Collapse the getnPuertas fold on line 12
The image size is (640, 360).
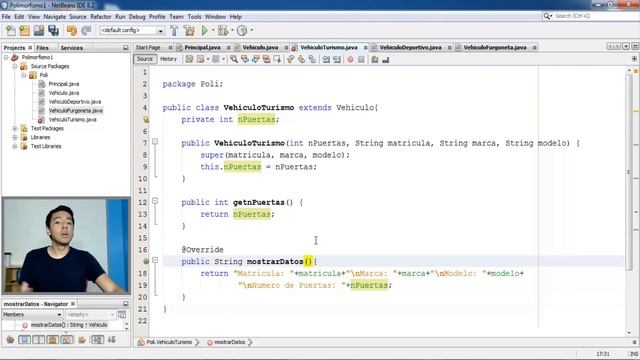tap(155, 201)
